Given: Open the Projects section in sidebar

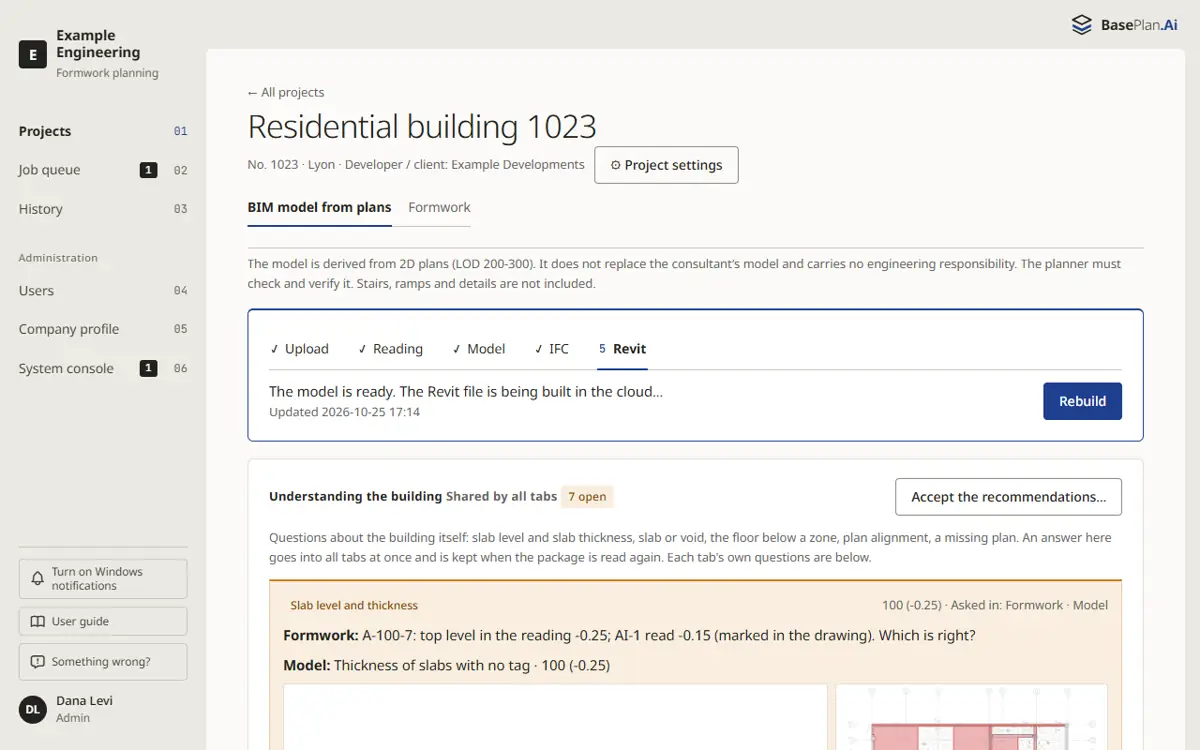Looking at the screenshot, I should click(103, 131).
